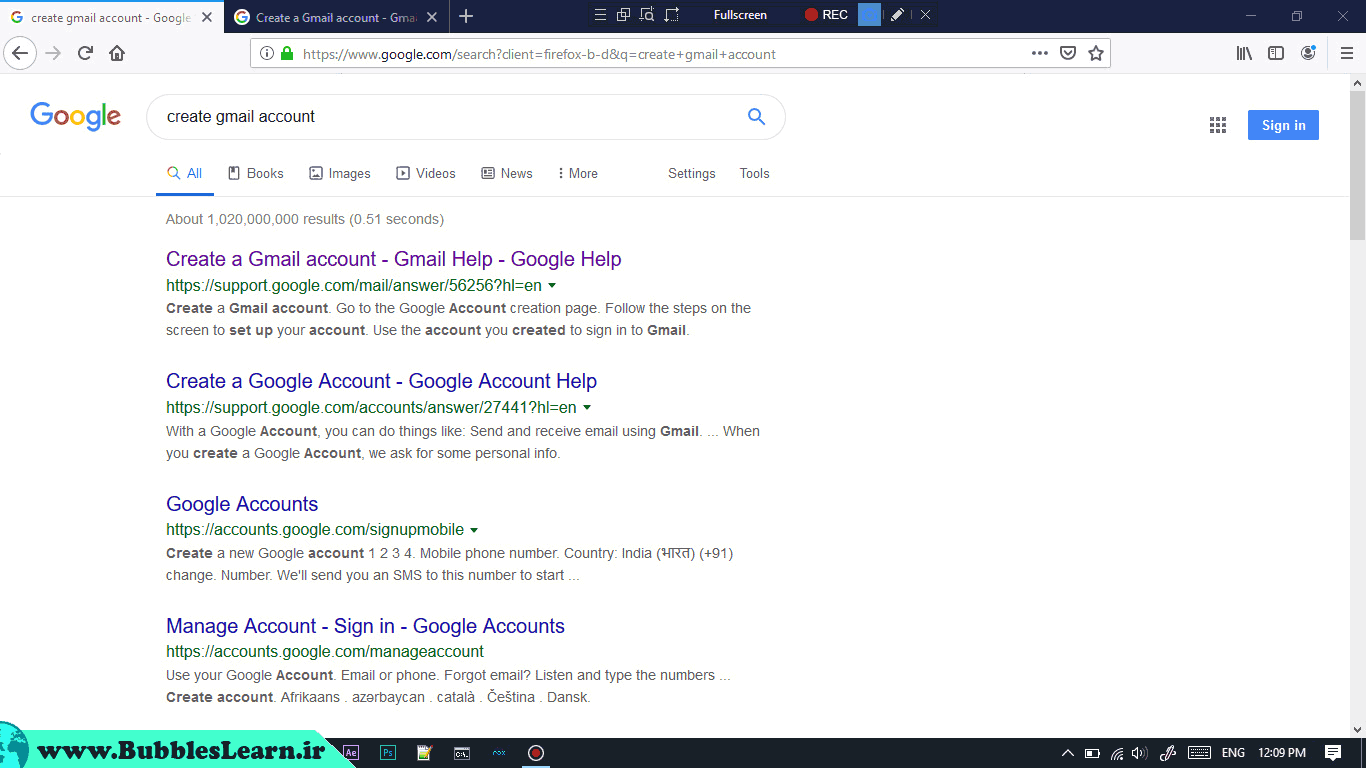Select recorder region search-capture icon

click(x=647, y=14)
